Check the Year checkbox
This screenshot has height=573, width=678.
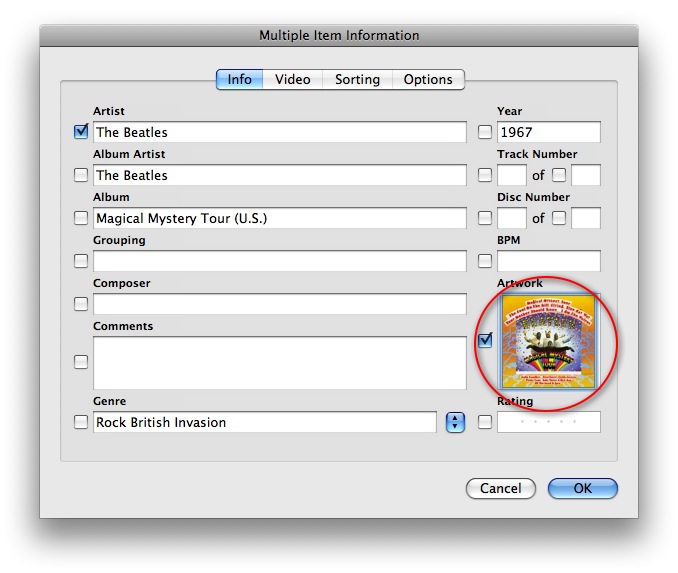485,131
